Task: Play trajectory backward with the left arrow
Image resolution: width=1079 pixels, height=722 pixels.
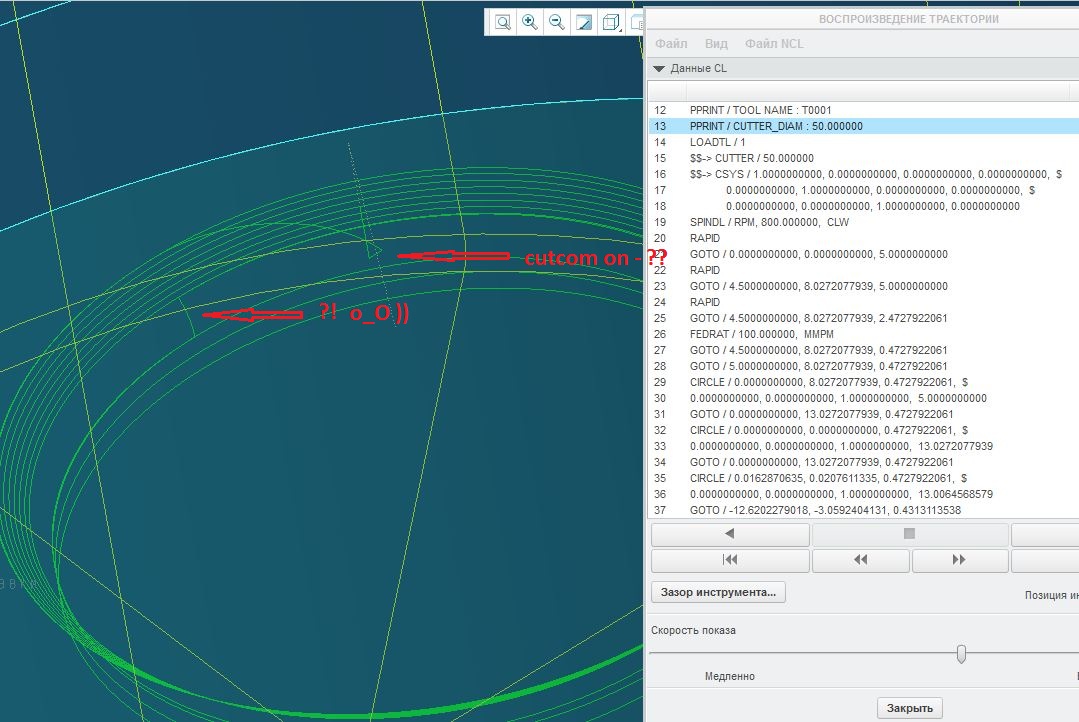Action: [x=730, y=533]
